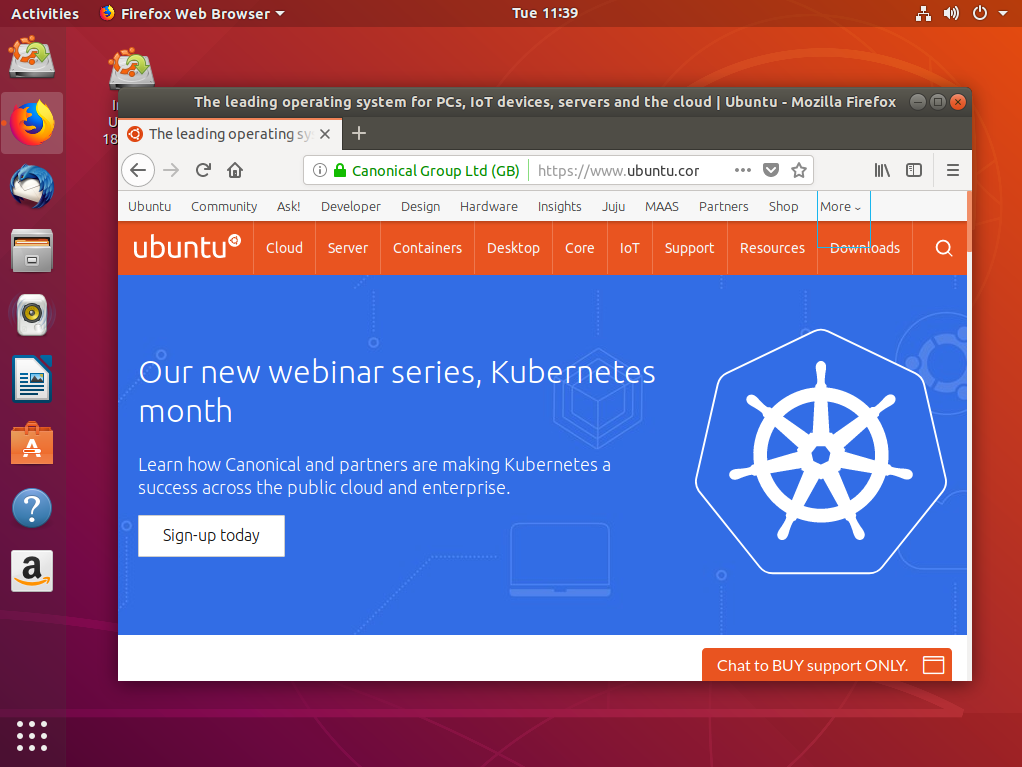Open the Chat to BUY support widget
1022x767 pixels.
pyautogui.click(x=826, y=664)
